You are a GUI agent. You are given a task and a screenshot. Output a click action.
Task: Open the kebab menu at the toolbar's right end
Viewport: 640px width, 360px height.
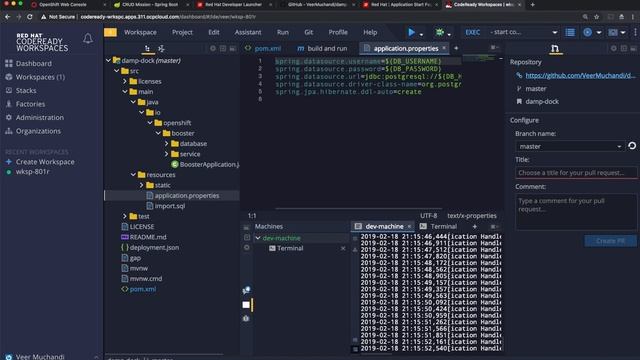[635, 32]
